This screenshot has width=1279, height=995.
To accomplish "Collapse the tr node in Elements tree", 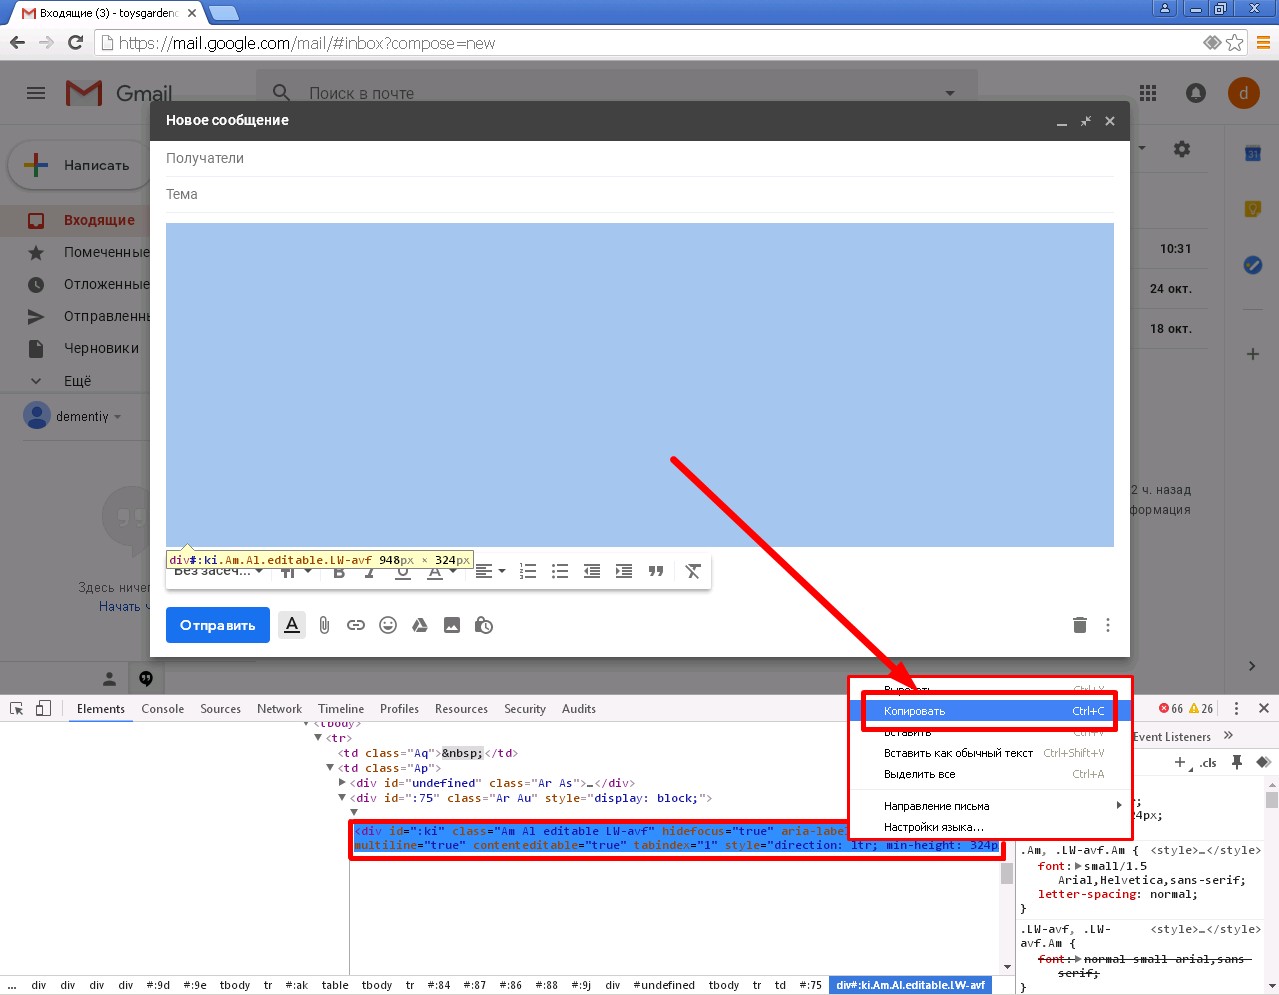I will (x=318, y=738).
